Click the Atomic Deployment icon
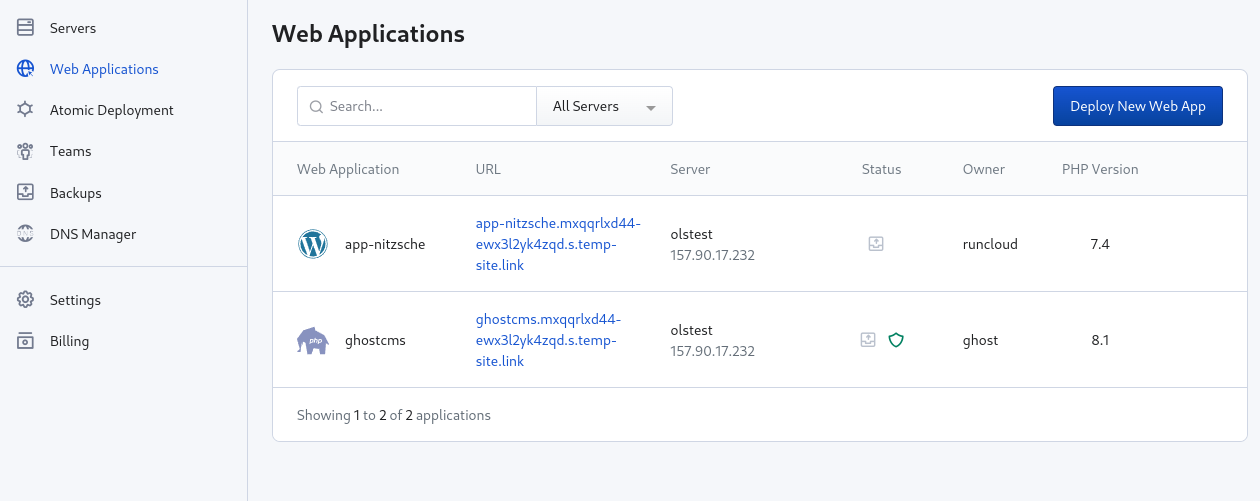Viewport: 1260px width, 501px height. click(26, 110)
